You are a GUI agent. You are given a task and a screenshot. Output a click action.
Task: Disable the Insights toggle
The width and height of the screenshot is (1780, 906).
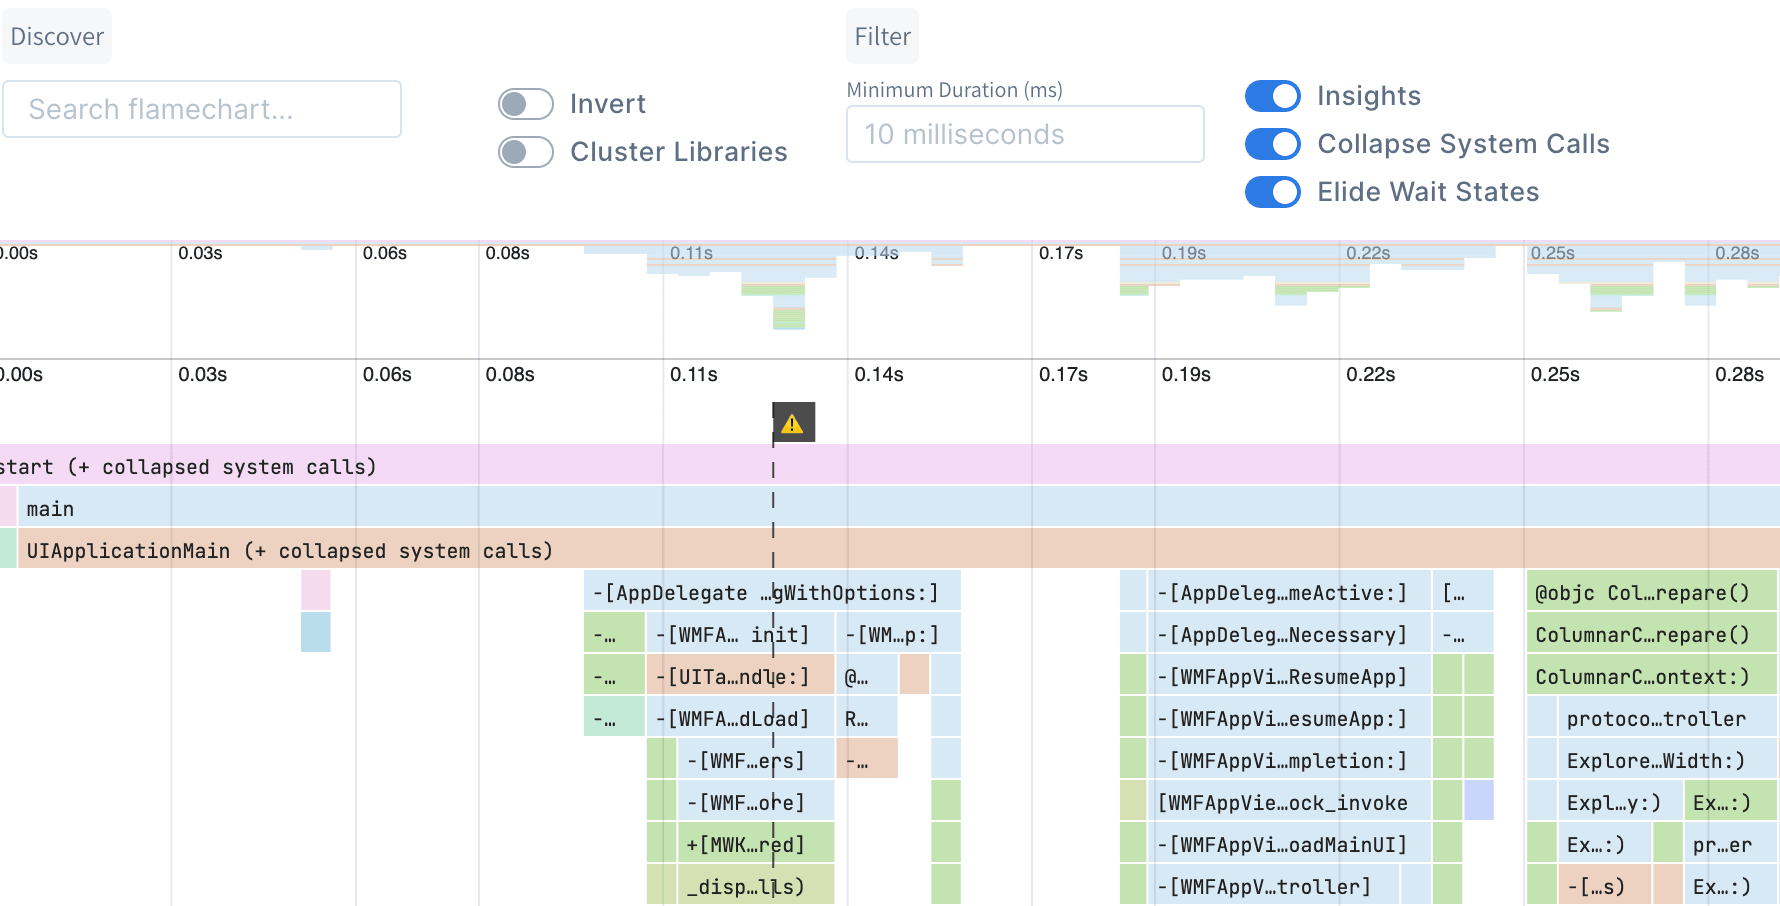pyautogui.click(x=1272, y=95)
